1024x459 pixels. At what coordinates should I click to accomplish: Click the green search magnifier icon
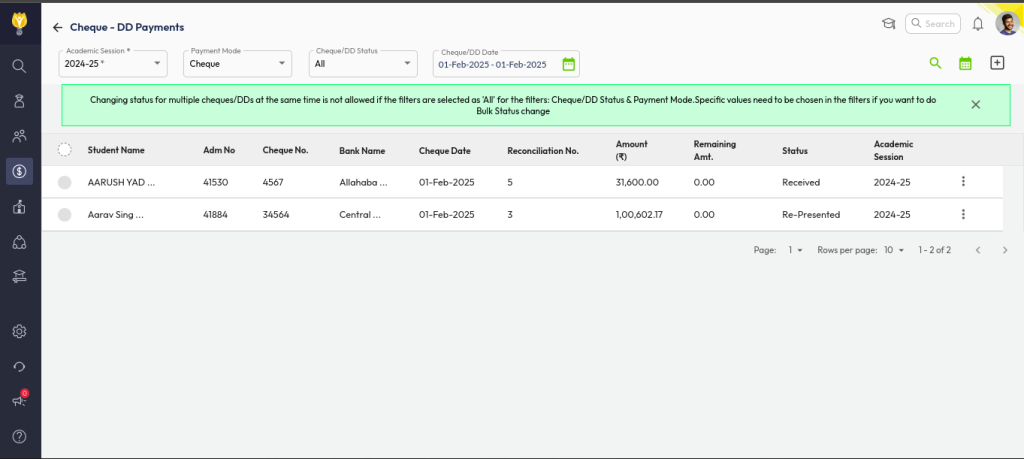(x=935, y=63)
